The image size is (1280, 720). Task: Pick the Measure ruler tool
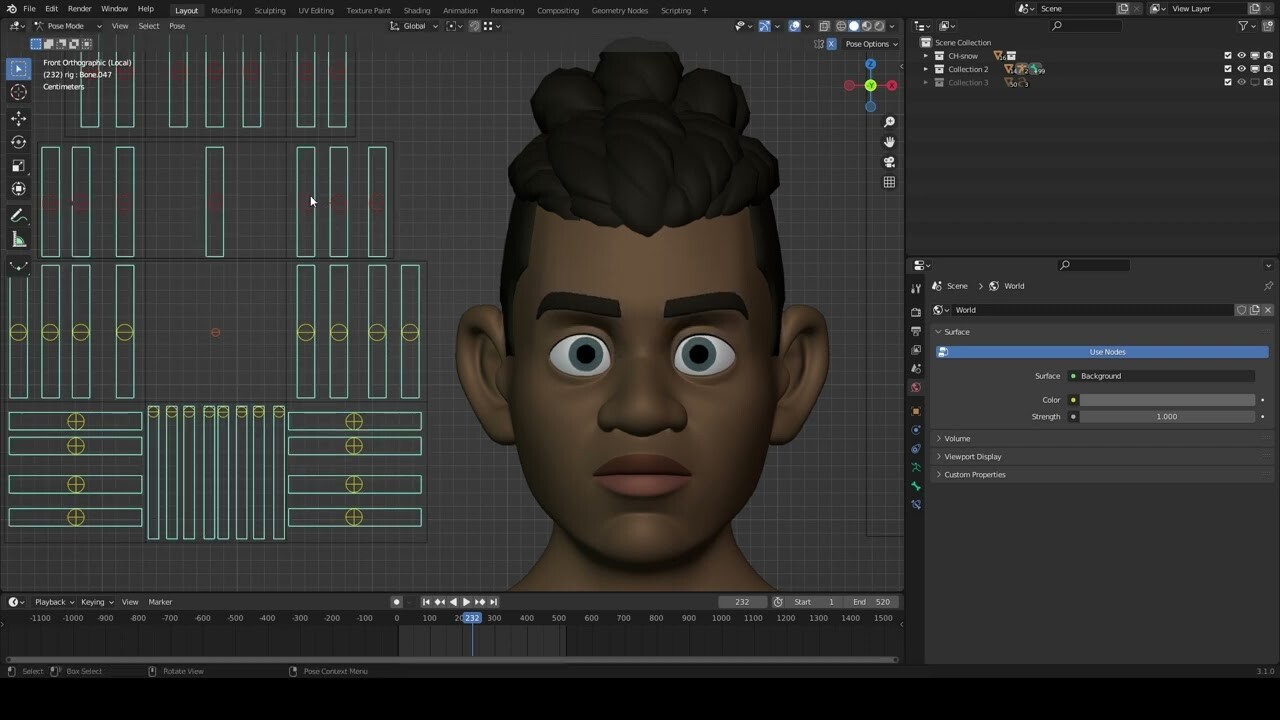pyautogui.click(x=18, y=240)
